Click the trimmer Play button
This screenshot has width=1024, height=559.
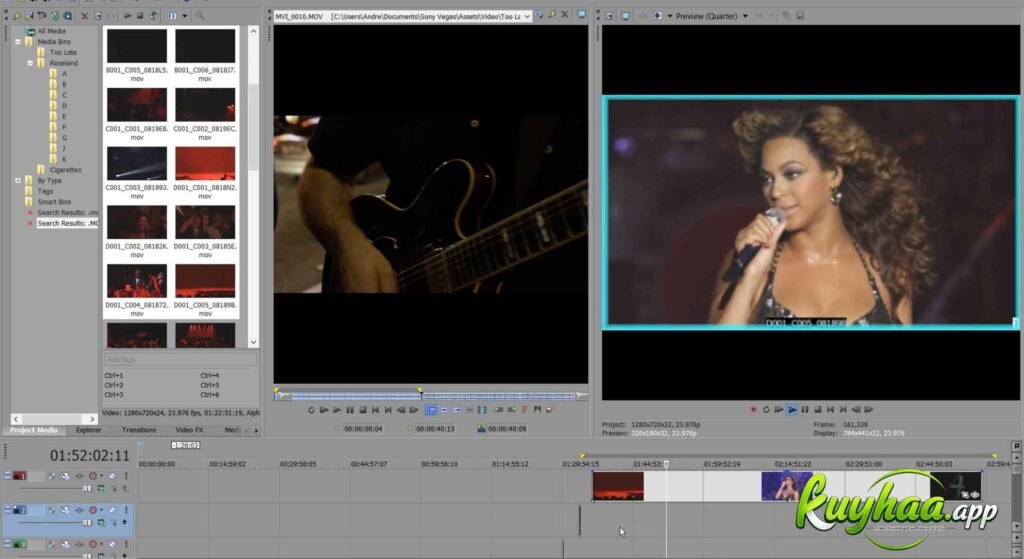click(x=337, y=410)
